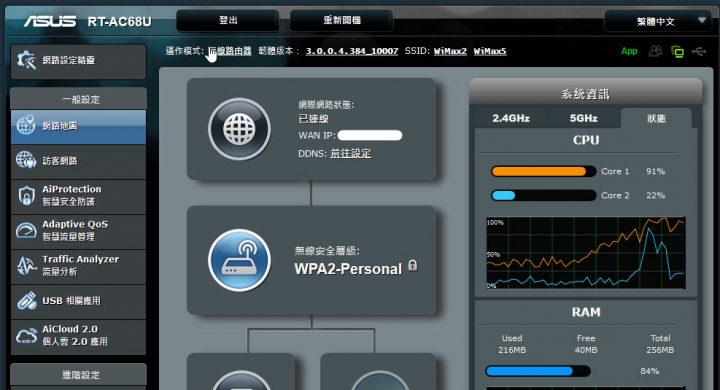Switch to the 2.4GHz tab
720x390 pixels.
coord(511,119)
